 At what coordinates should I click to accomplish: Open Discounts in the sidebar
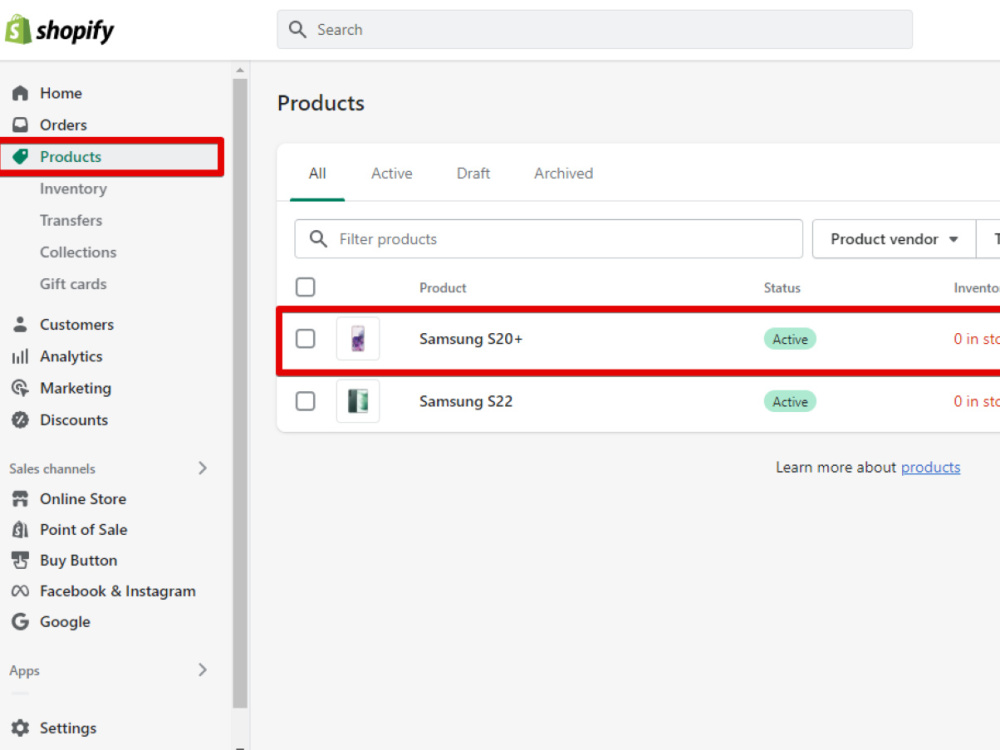point(73,420)
